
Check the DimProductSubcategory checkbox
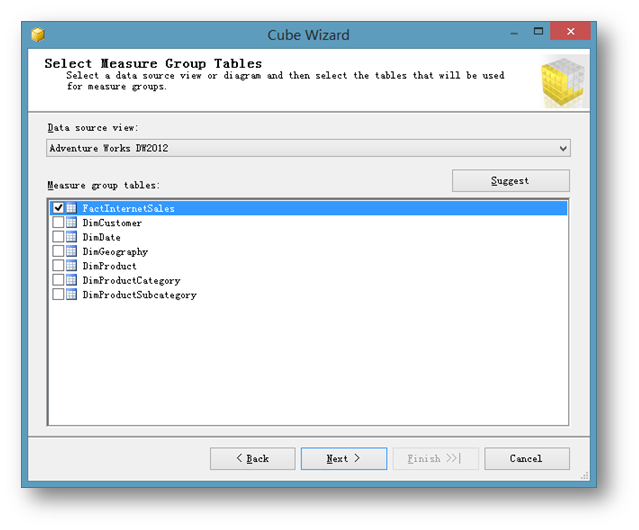58,294
